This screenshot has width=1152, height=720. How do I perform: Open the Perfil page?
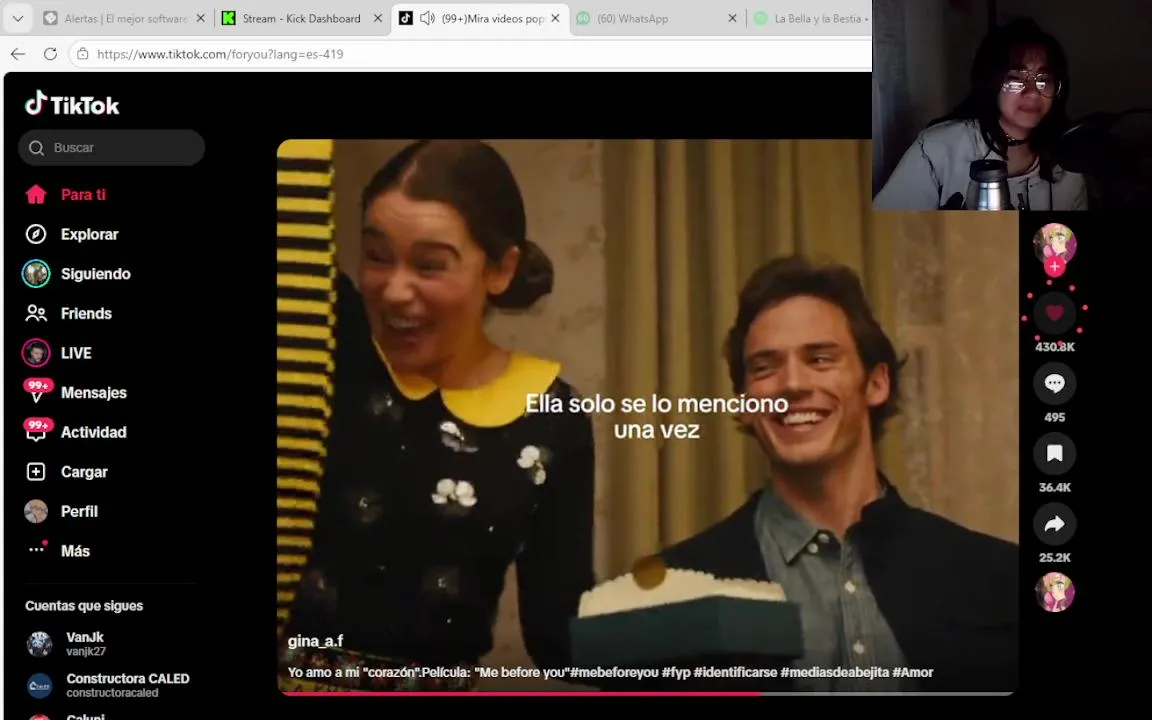tap(79, 512)
